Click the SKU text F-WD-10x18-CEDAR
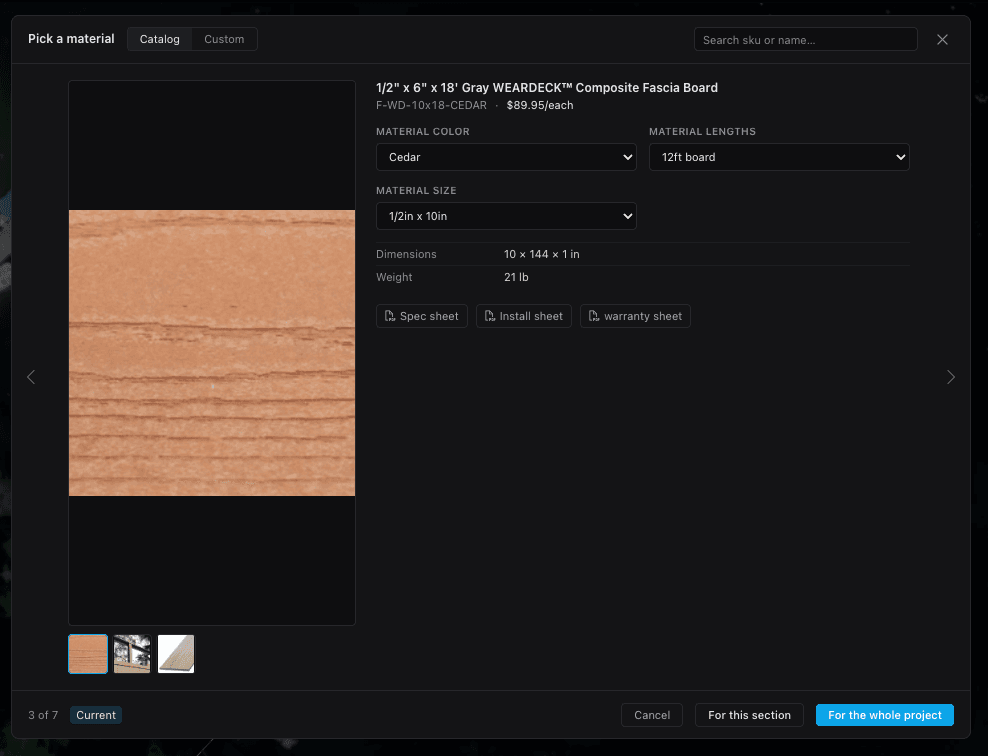 coord(431,105)
